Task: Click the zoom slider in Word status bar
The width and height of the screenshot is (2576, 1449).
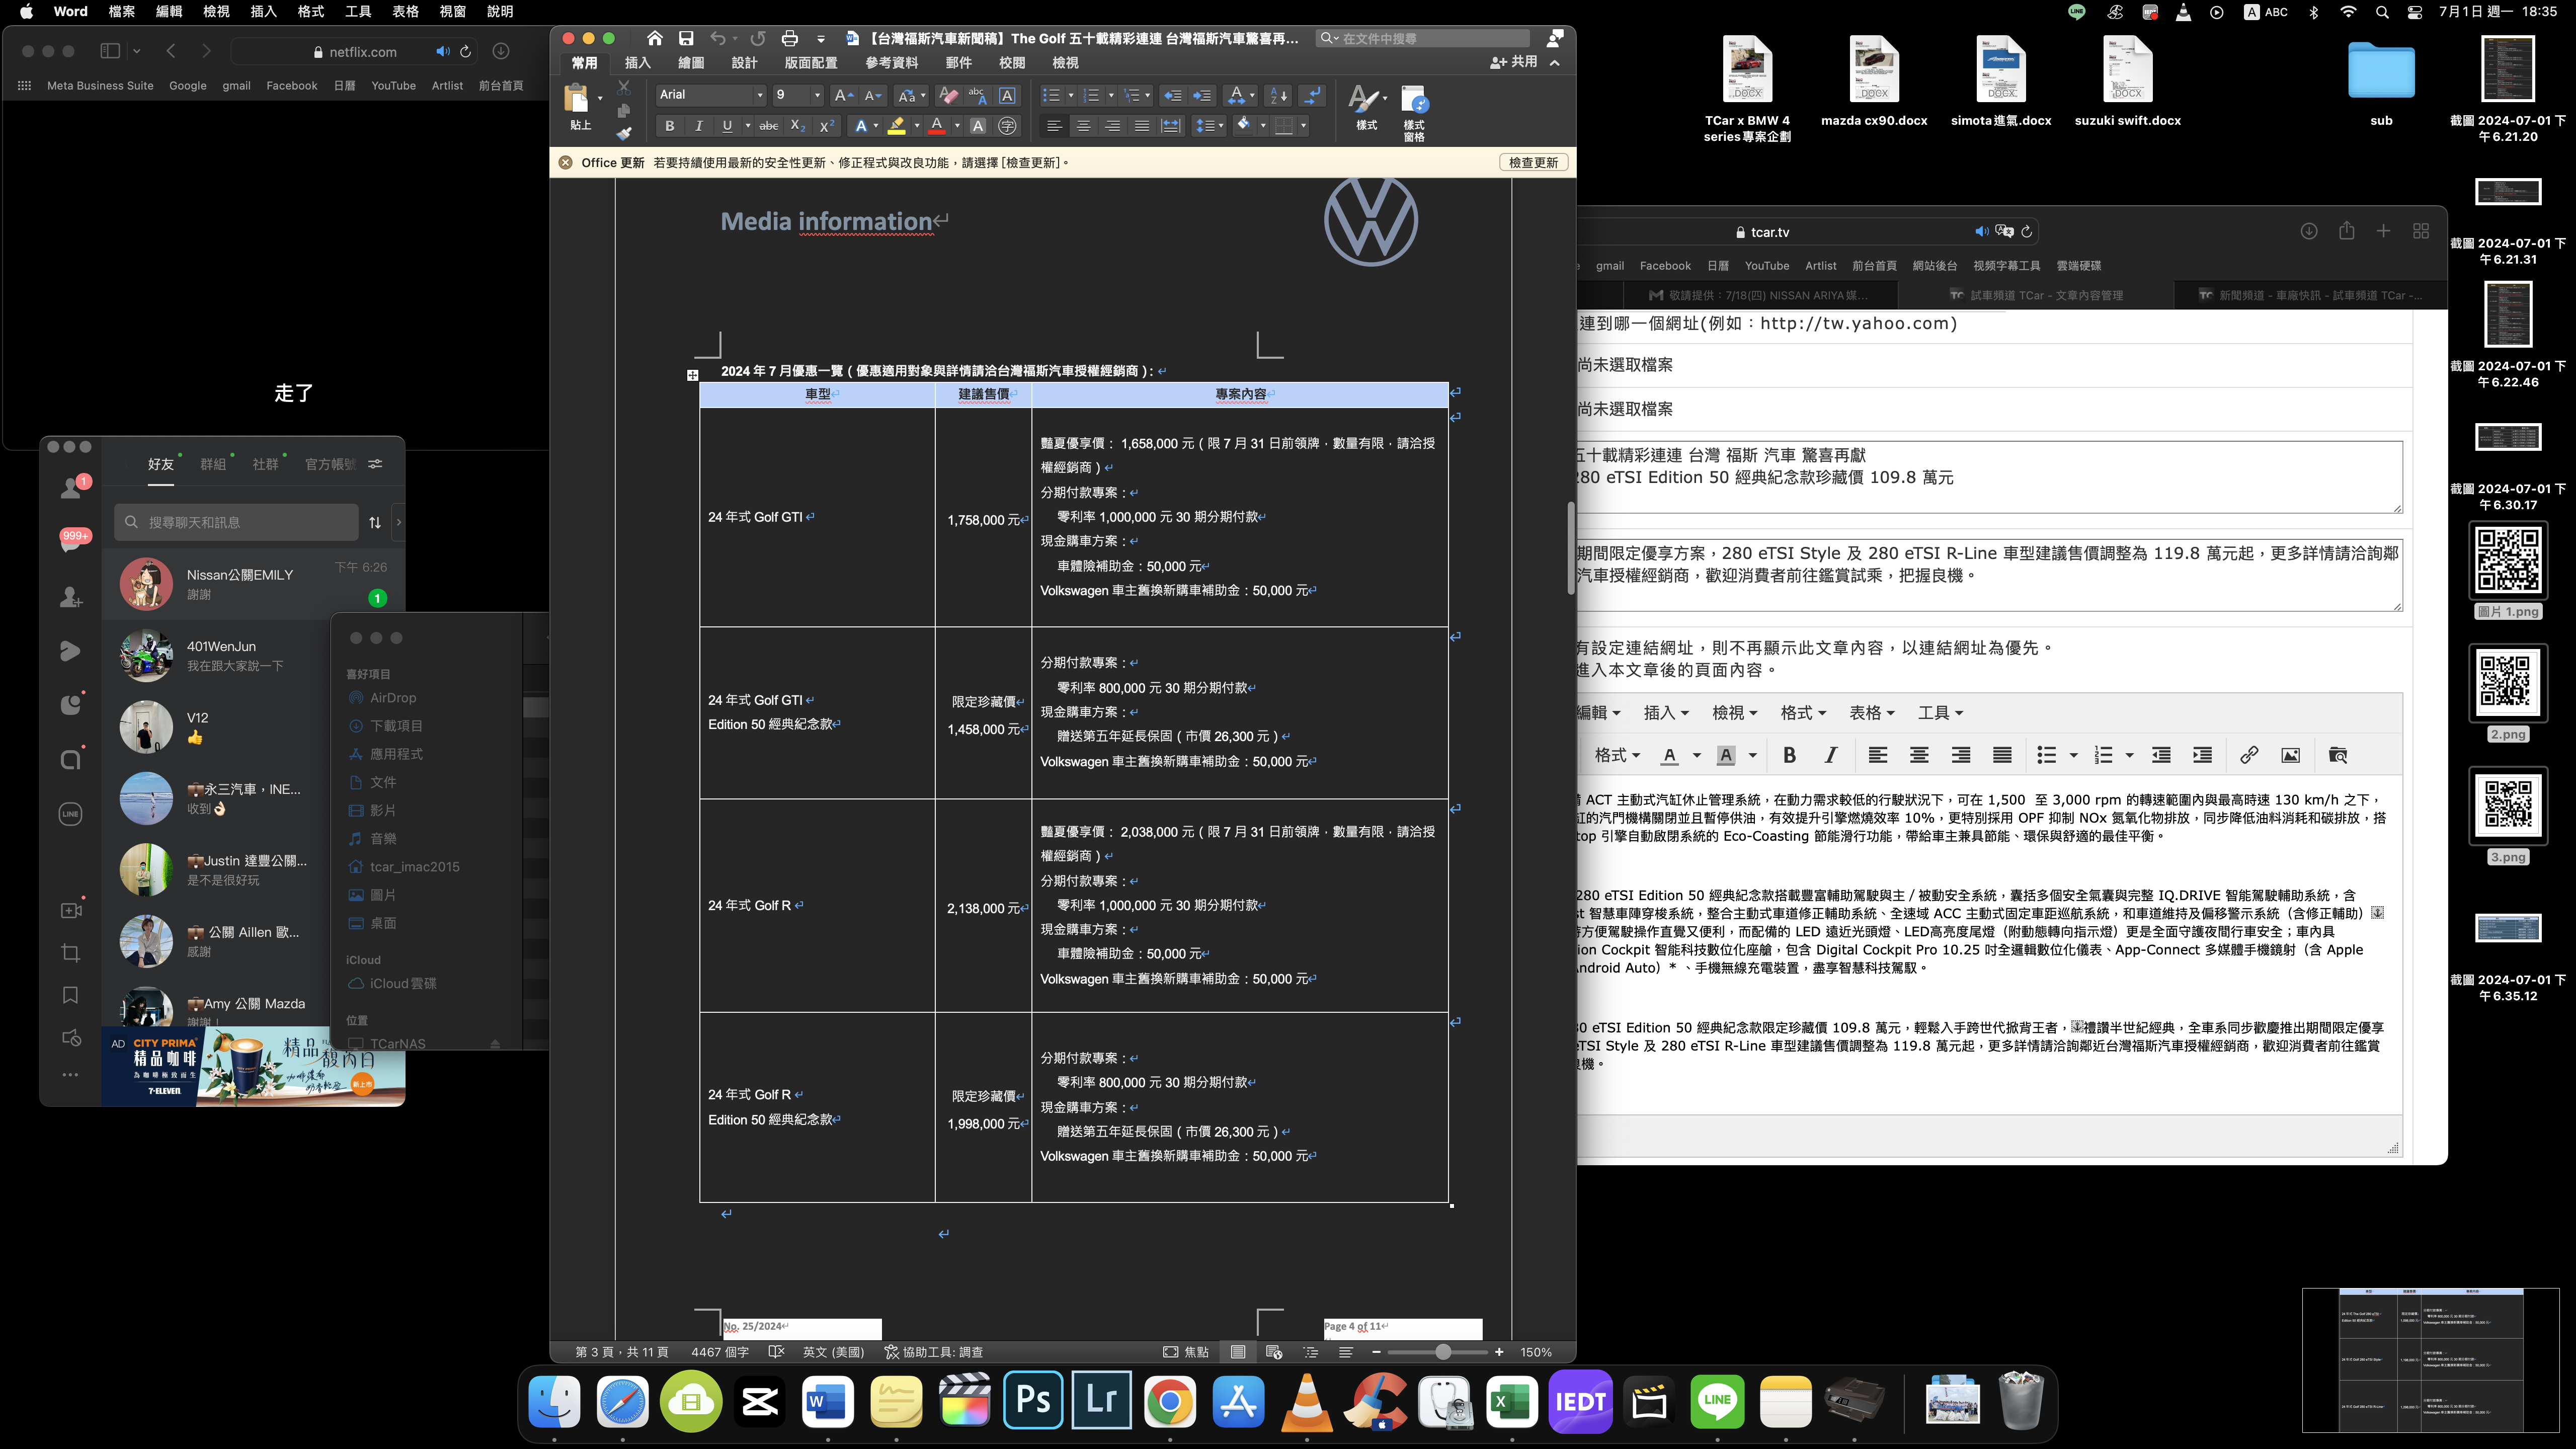Action: (1442, 1352)
